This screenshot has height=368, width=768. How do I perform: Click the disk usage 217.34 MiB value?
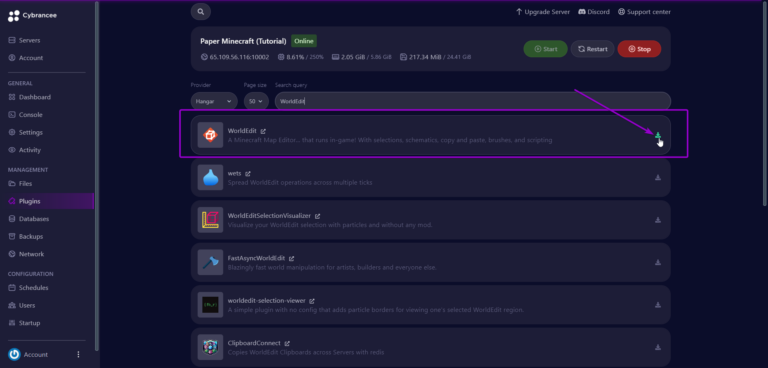point(426,57)
